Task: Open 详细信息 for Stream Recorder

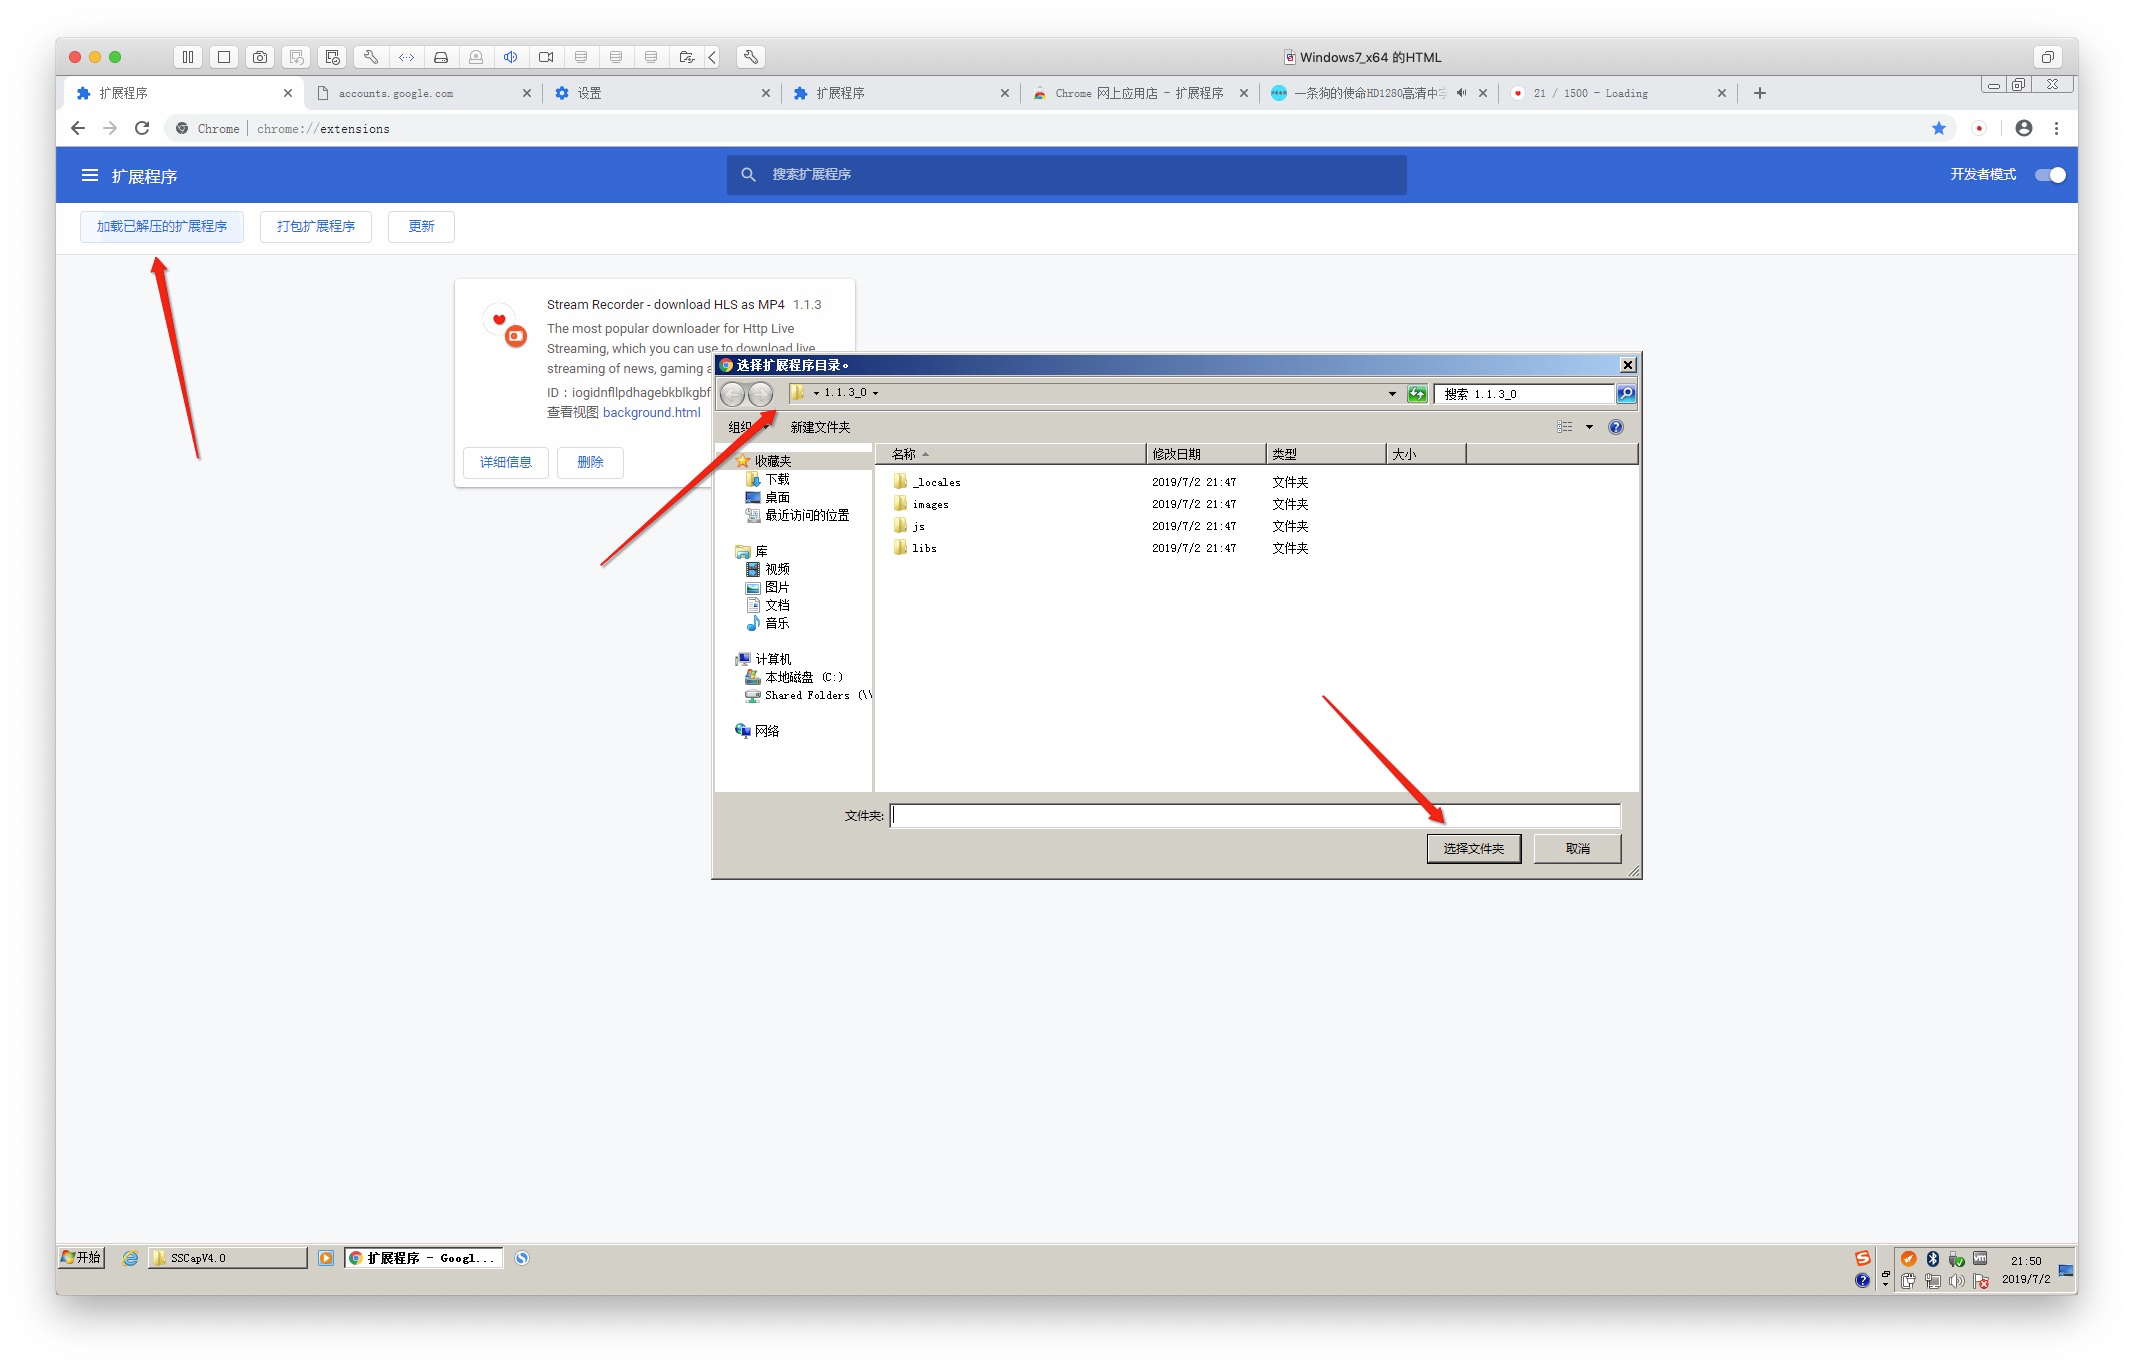Action: pos(506,462)
